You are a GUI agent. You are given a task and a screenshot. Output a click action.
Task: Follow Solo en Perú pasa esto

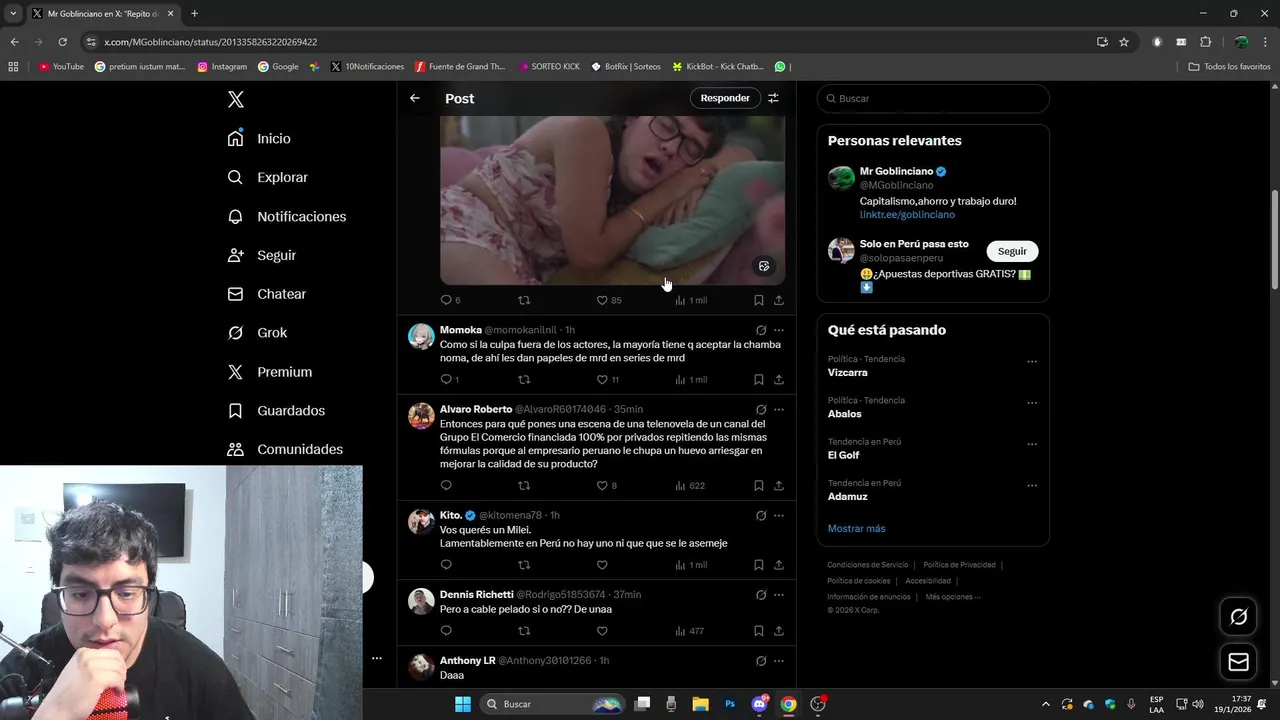(1012, 251)
